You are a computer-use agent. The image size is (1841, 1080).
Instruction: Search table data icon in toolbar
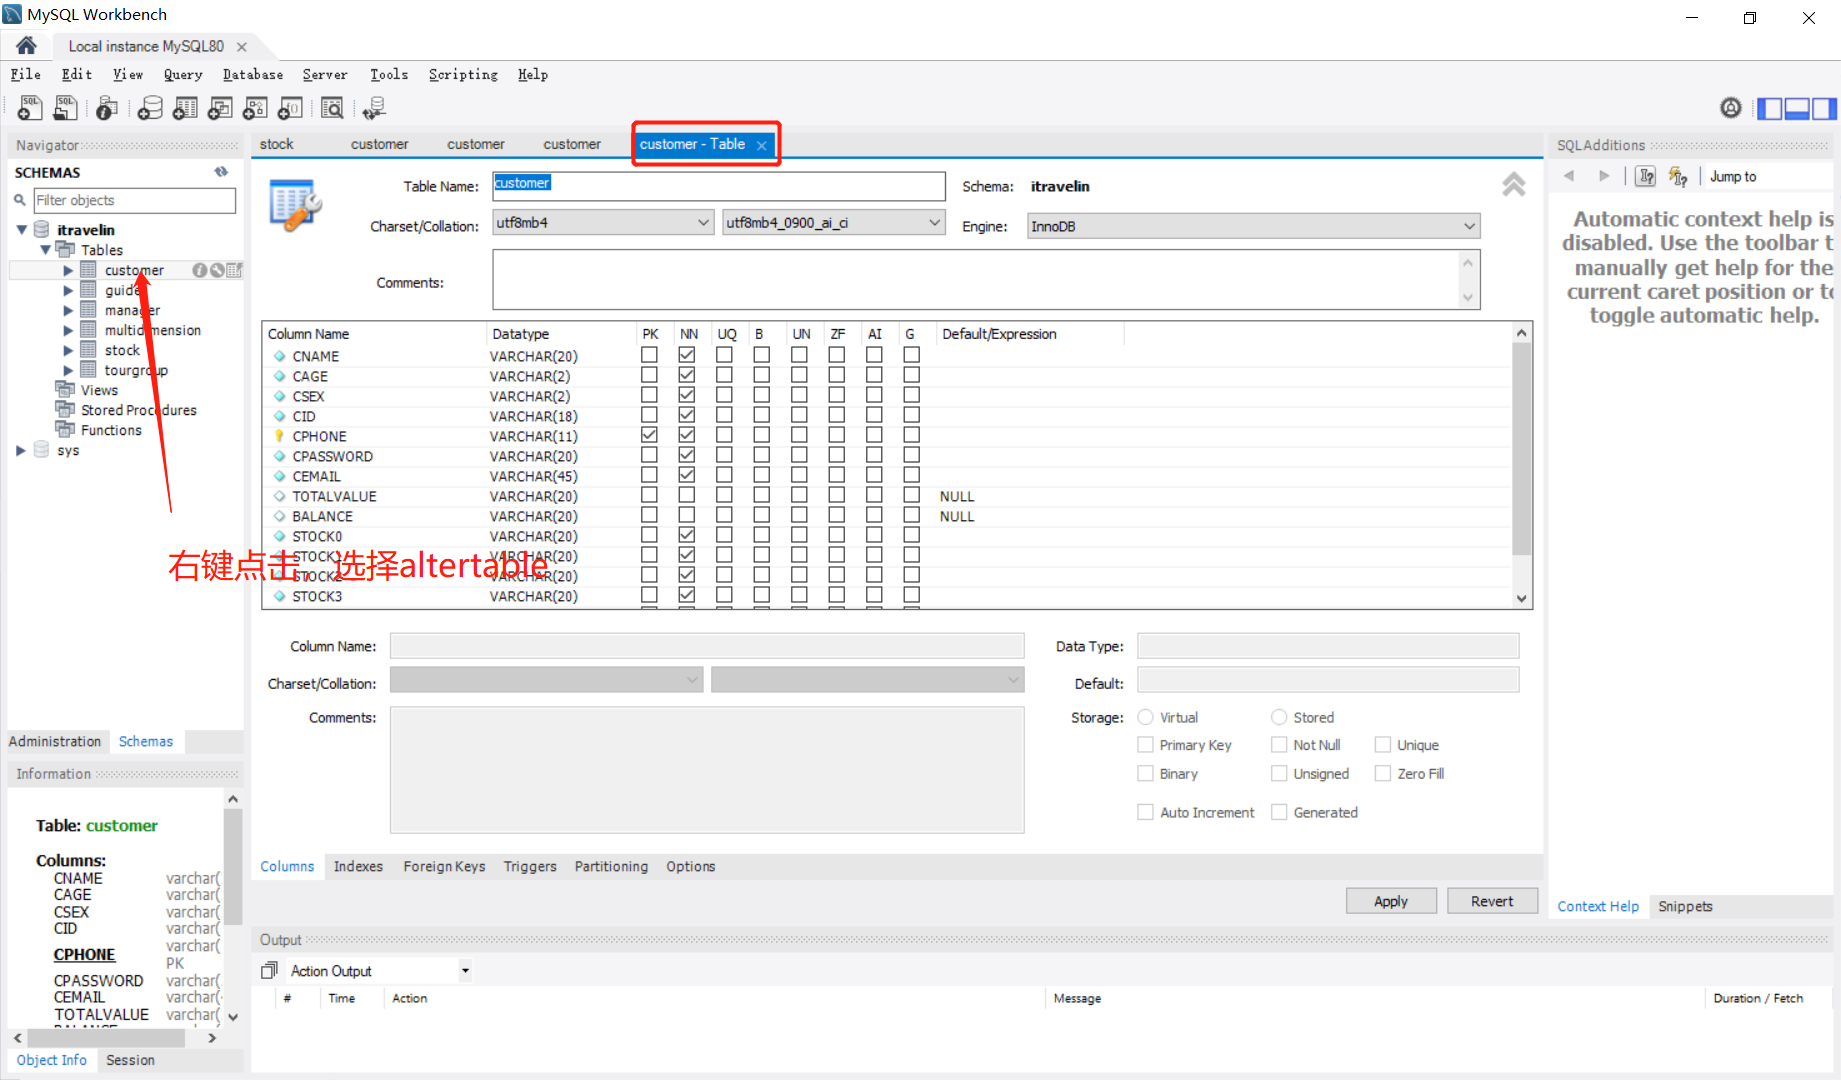(x=332, y=108)
